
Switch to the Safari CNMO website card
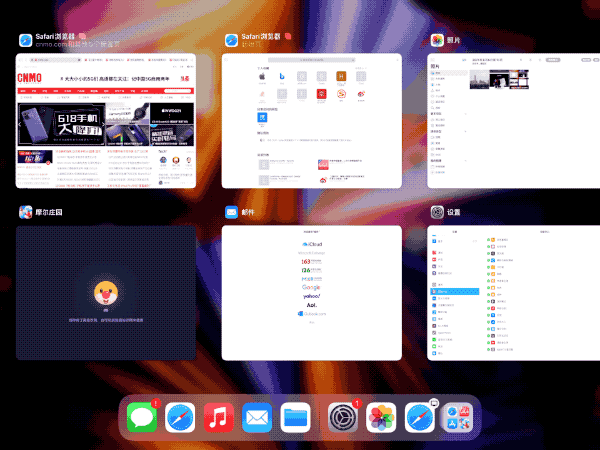106,122
